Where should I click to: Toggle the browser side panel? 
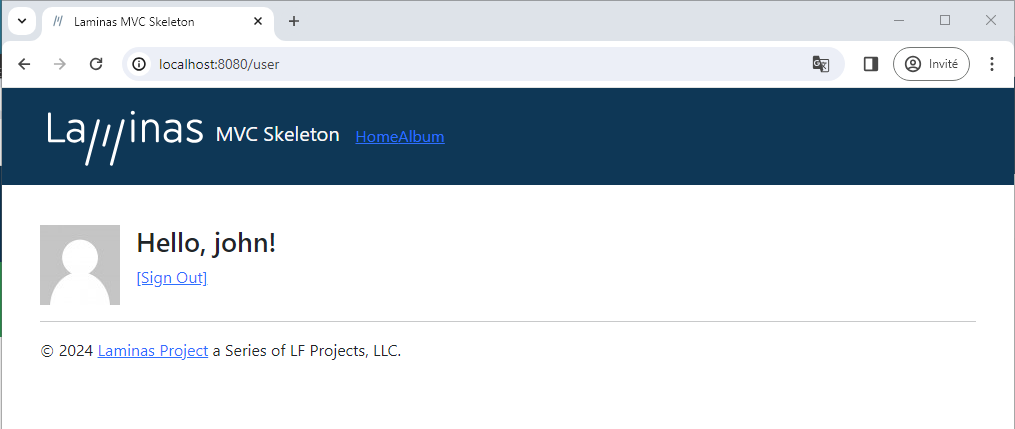click(870, 64)
